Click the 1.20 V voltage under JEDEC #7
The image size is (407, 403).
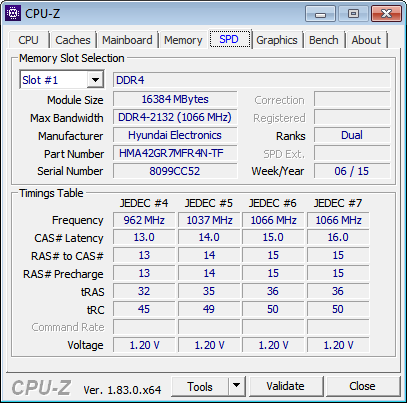pos(338,345)
